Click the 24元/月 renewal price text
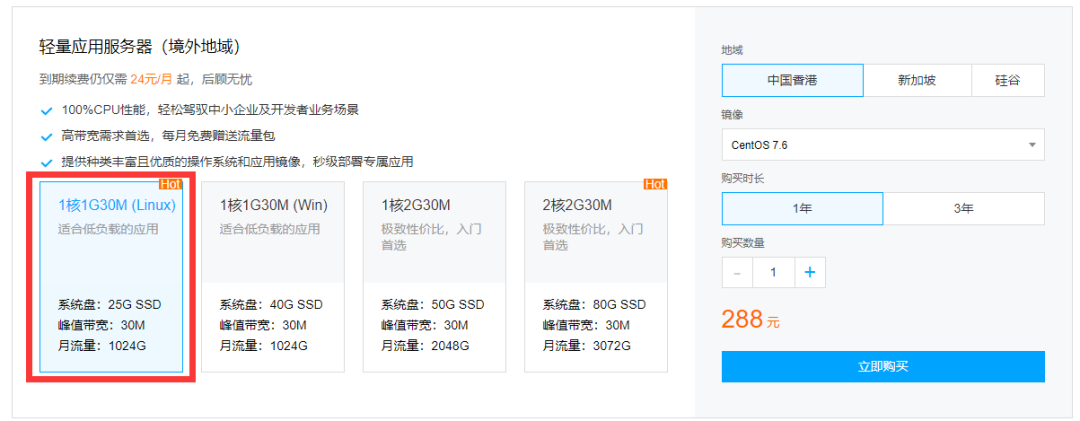 point(152,79)
